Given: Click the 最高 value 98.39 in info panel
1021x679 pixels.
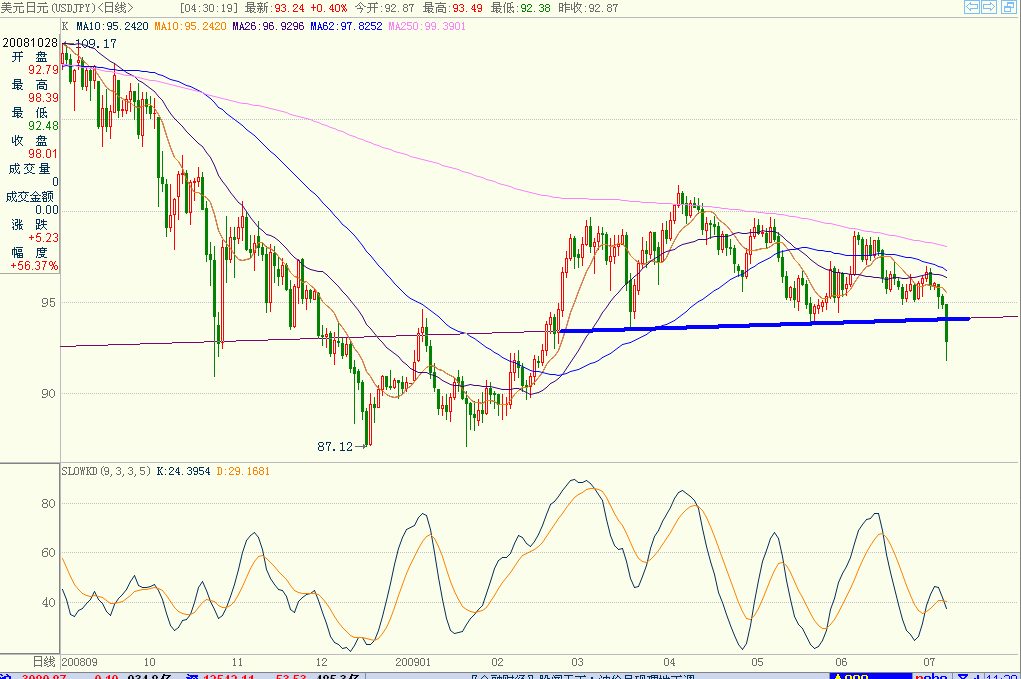Looking at the screenshot, I should [x=43, y=98].
